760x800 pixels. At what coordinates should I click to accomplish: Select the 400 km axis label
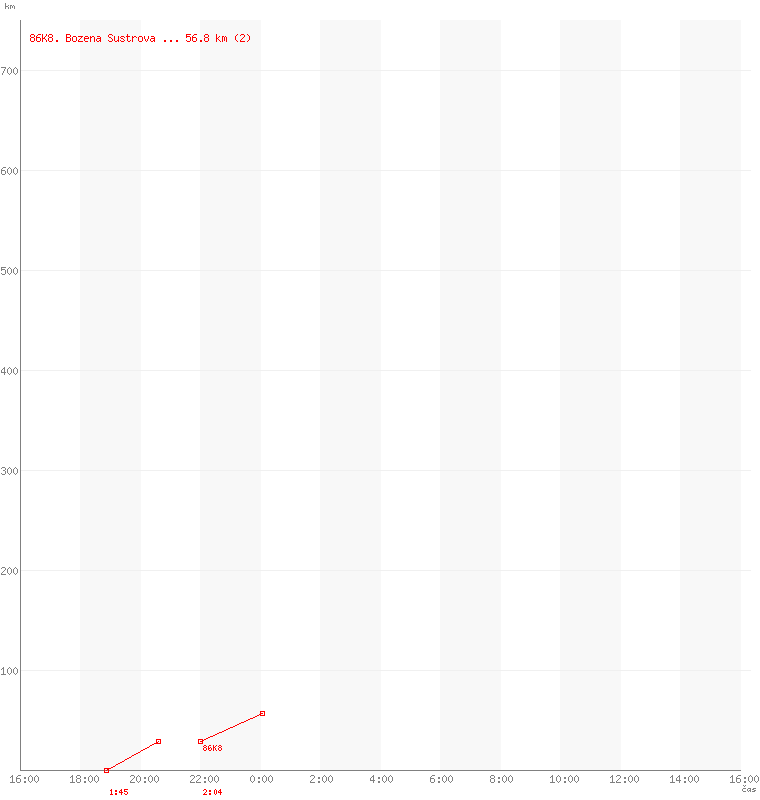(x=11, y=370)
